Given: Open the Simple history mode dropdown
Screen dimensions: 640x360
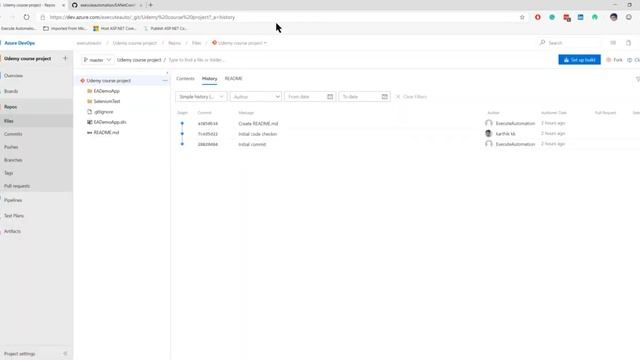Looking at the screenshot, I should [x=201, y=97].
